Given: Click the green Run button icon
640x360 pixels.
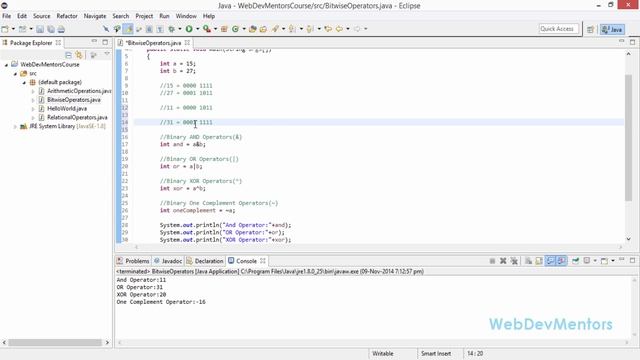Looking at the screenshot, I should click(189, 29).
